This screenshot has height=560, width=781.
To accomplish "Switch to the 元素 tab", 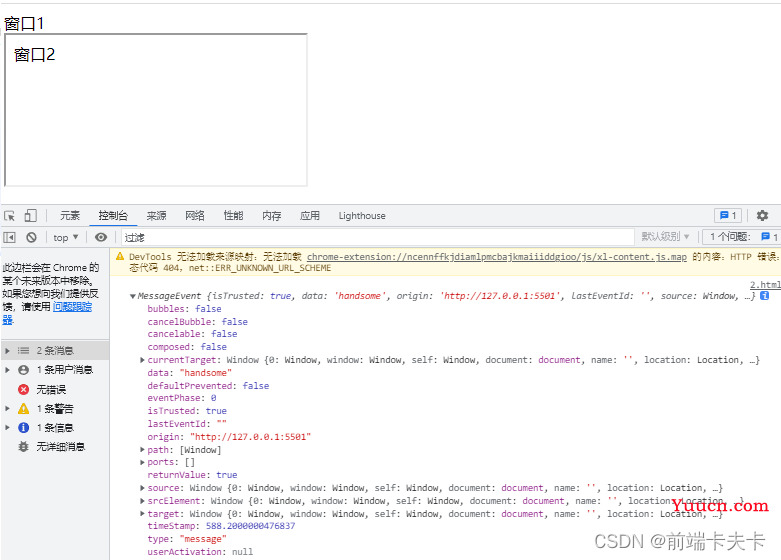I will [70, 215].
